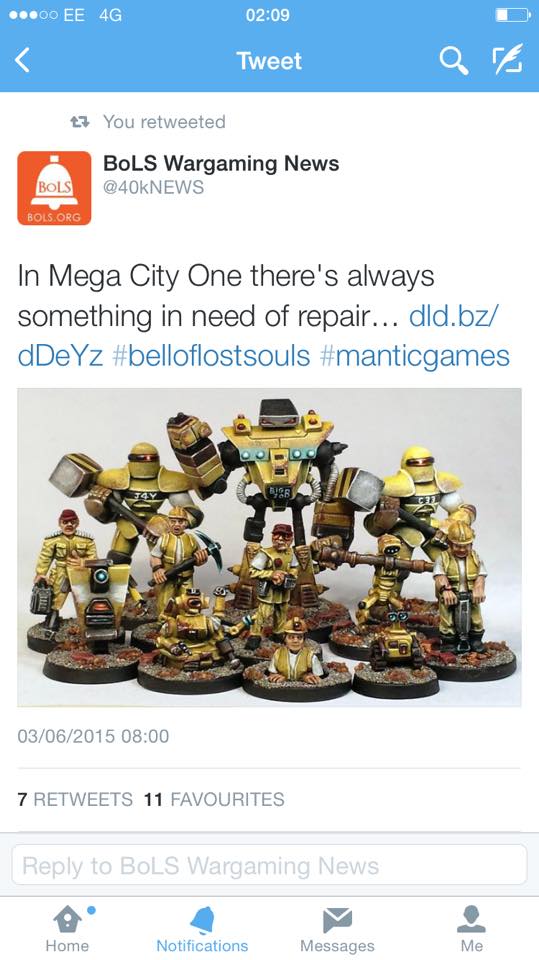Tap the battery indicator in status bar
The width and height of the screenshot is (539, 960).
[513, 15]
